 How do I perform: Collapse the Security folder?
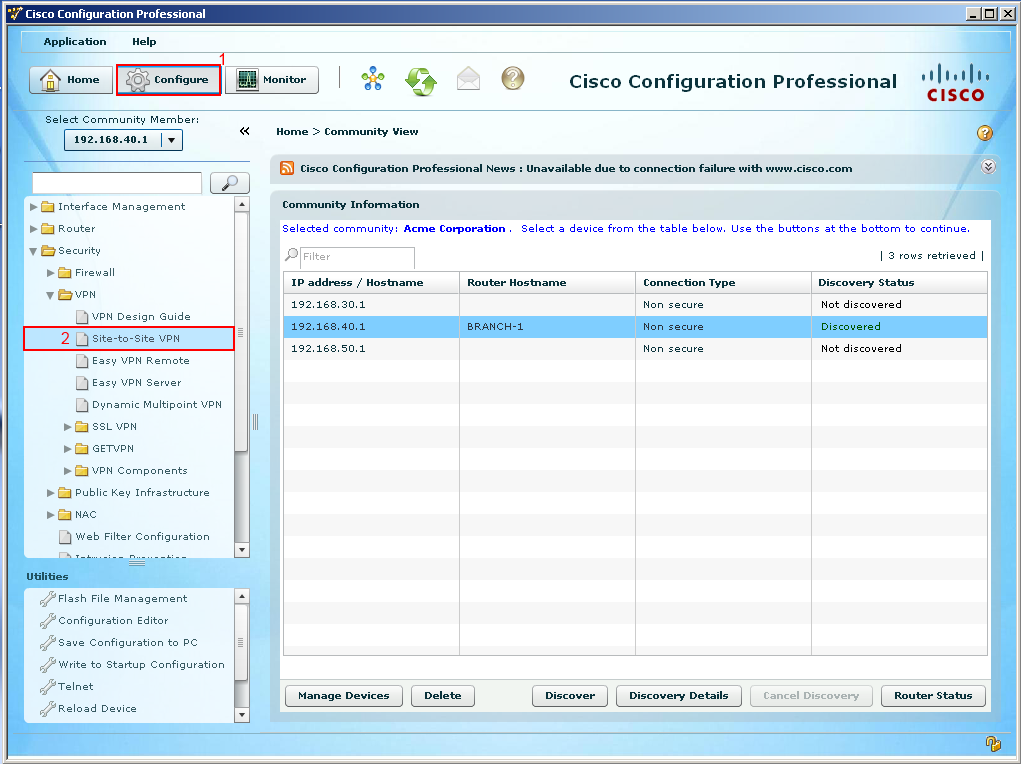34,251
